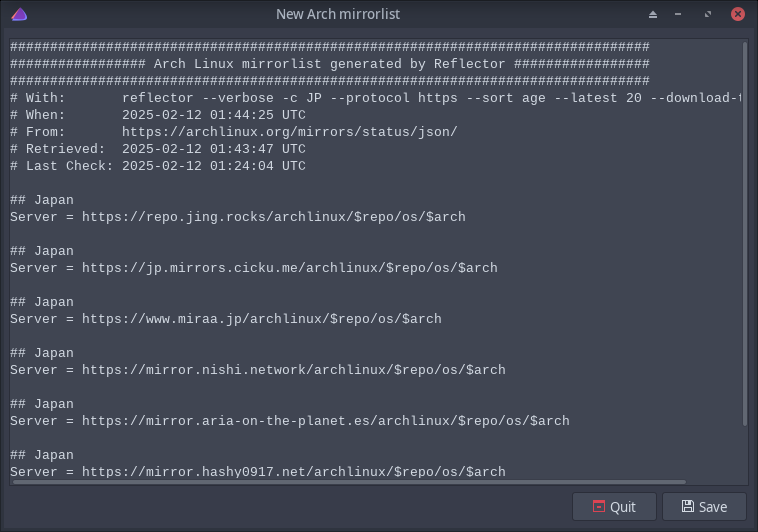
Task: Click the www.miraa.jp server entry
Action: pyautogui.click(x=225, y=319)
